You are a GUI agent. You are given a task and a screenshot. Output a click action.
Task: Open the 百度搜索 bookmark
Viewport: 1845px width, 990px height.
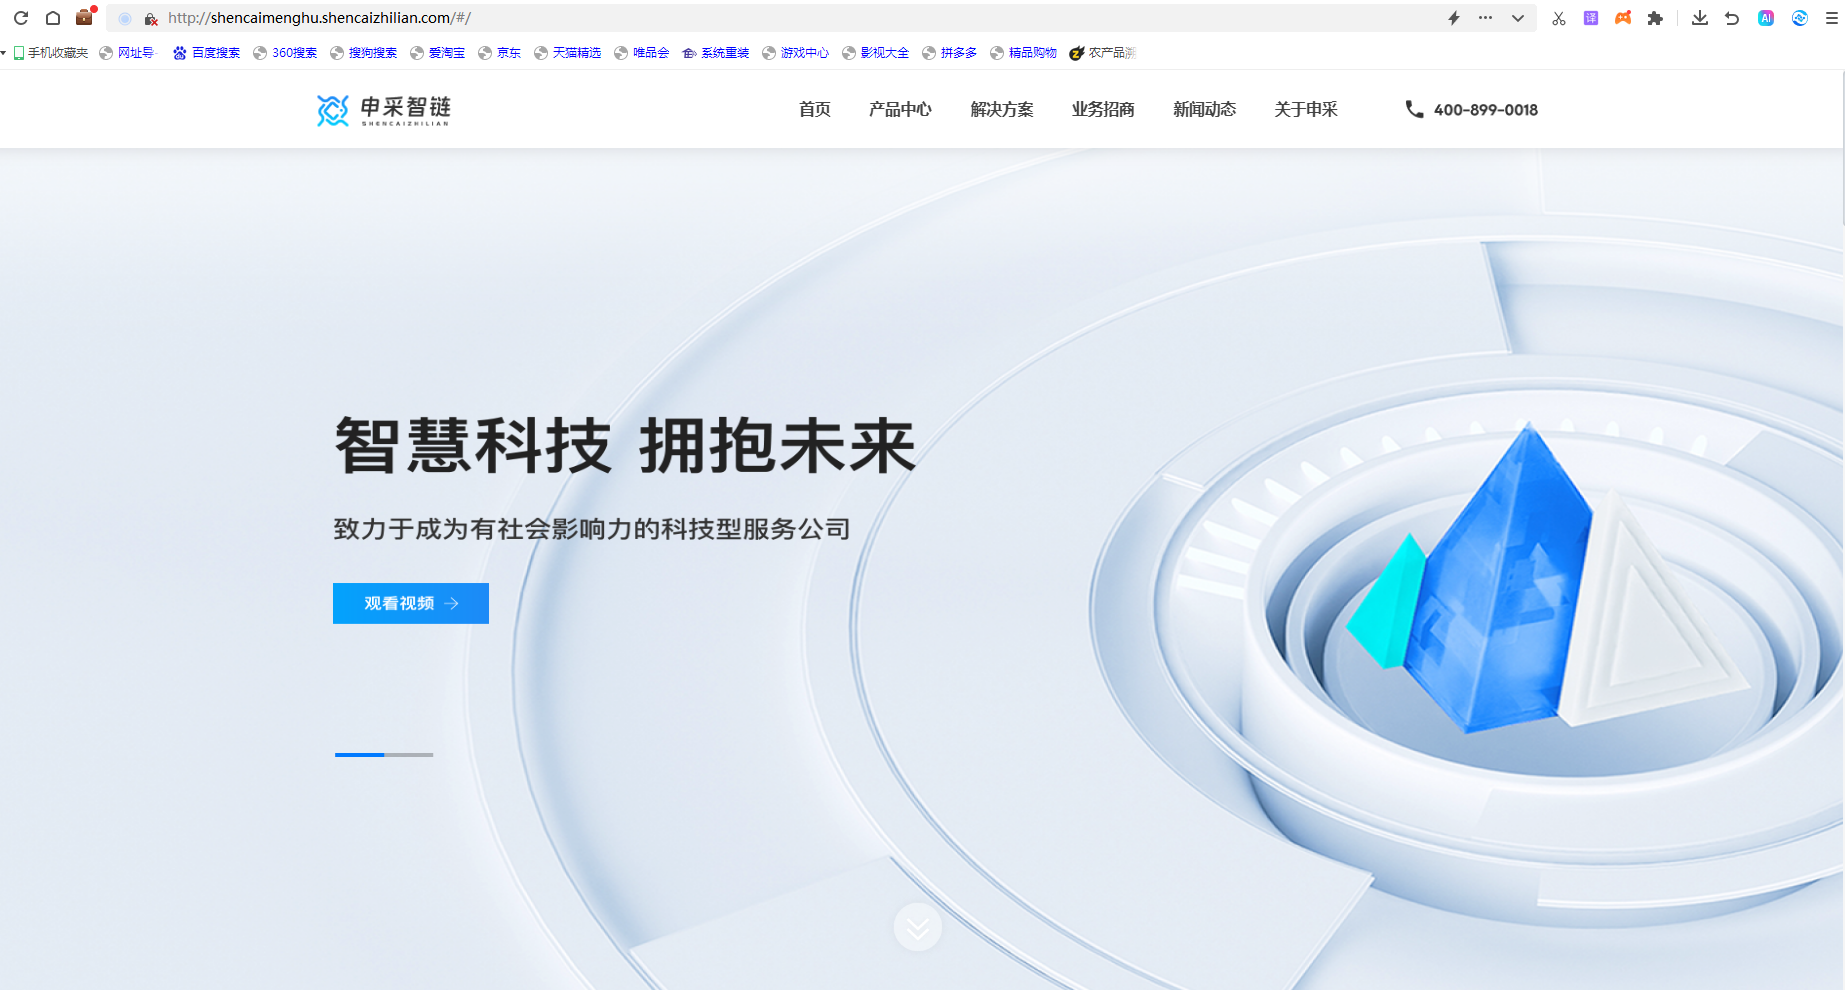click(x=207, y=53)
